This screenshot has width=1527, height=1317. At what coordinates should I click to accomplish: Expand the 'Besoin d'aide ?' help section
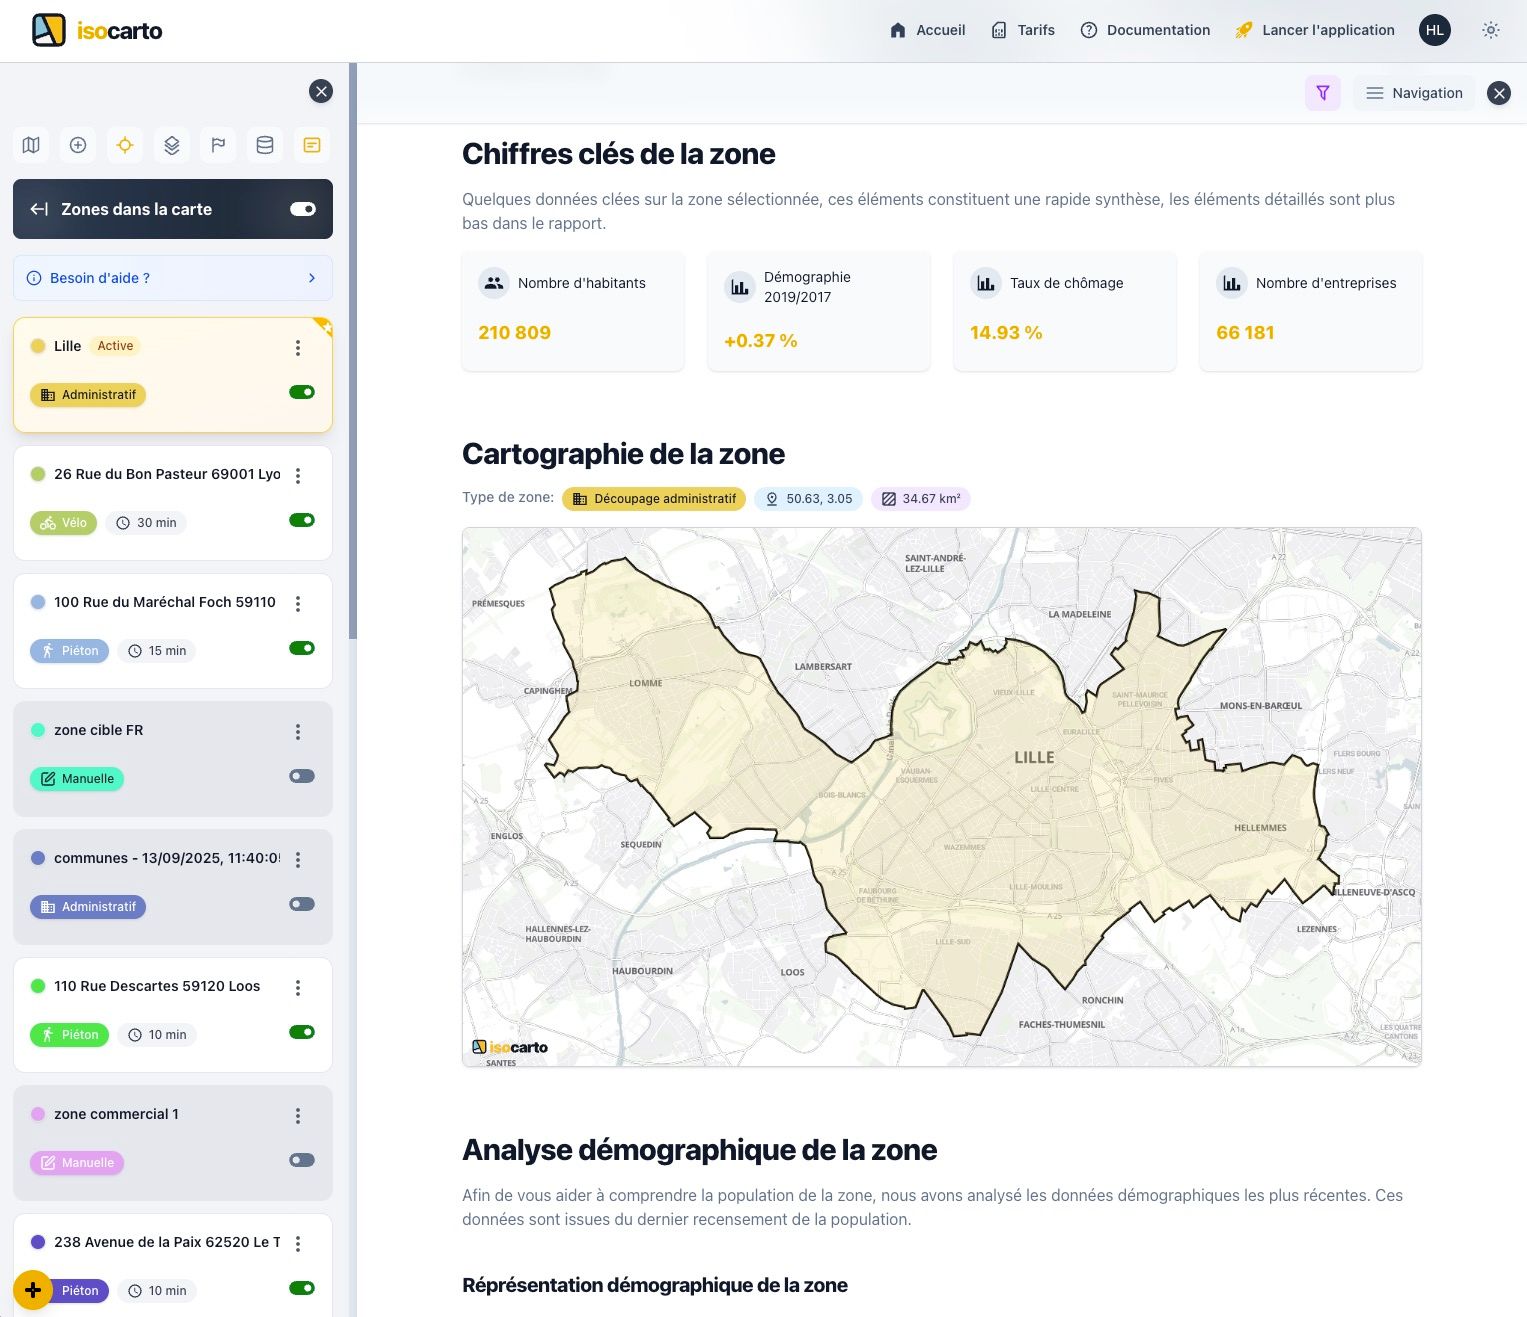[172, 278]
